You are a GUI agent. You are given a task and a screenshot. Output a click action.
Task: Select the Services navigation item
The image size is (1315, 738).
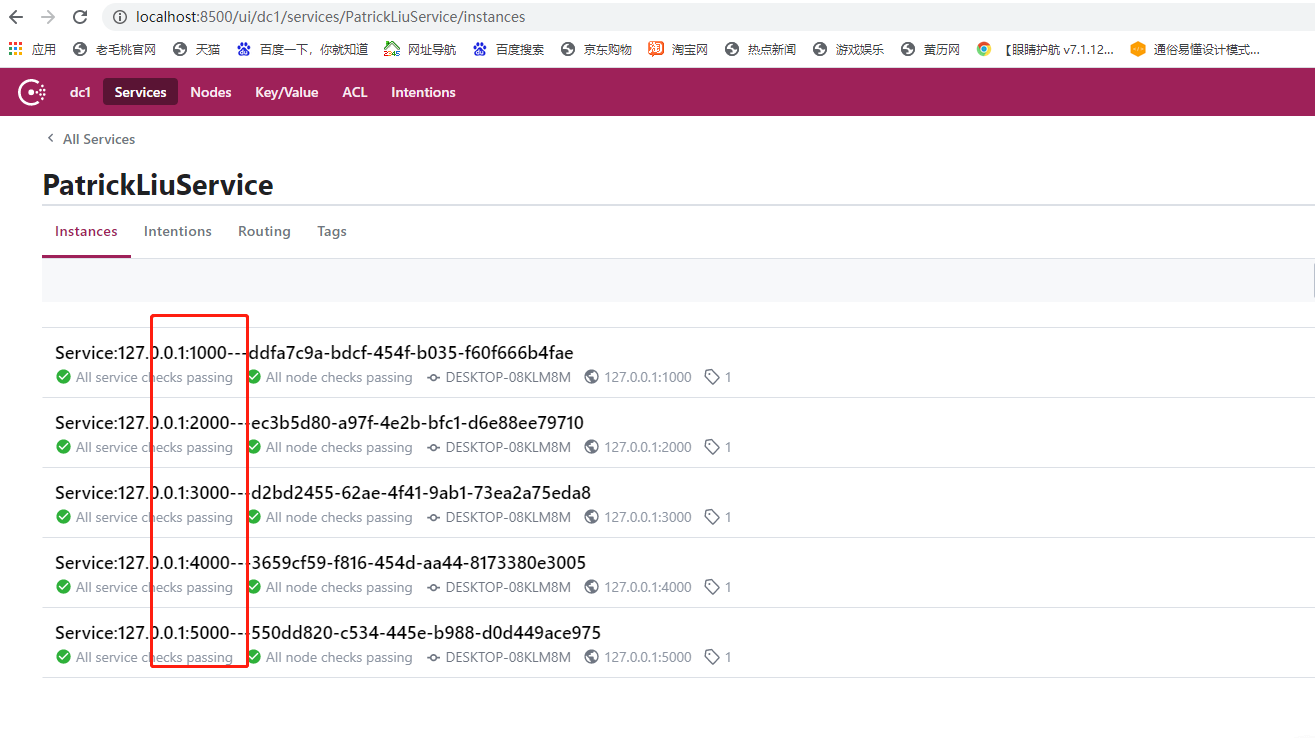click(140, 92)
